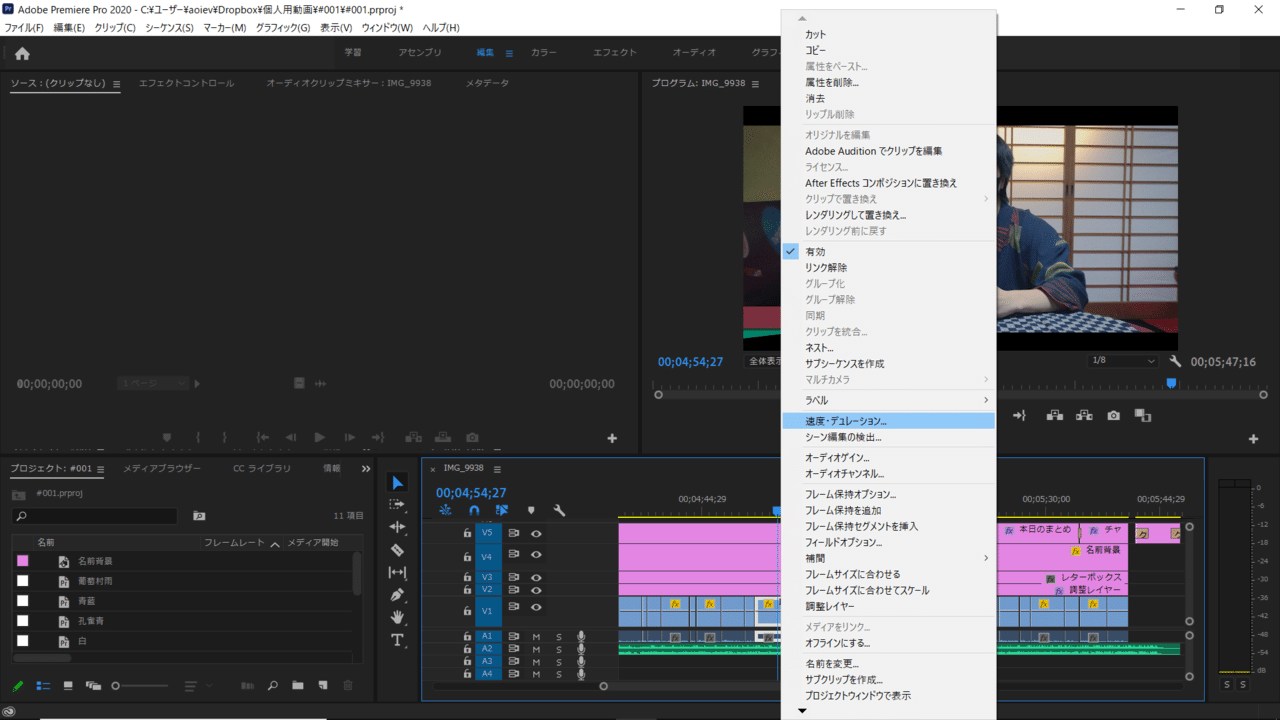Go to Home screen icon
The height and width of the screenshot is (720, 1280).
(22, 53)
